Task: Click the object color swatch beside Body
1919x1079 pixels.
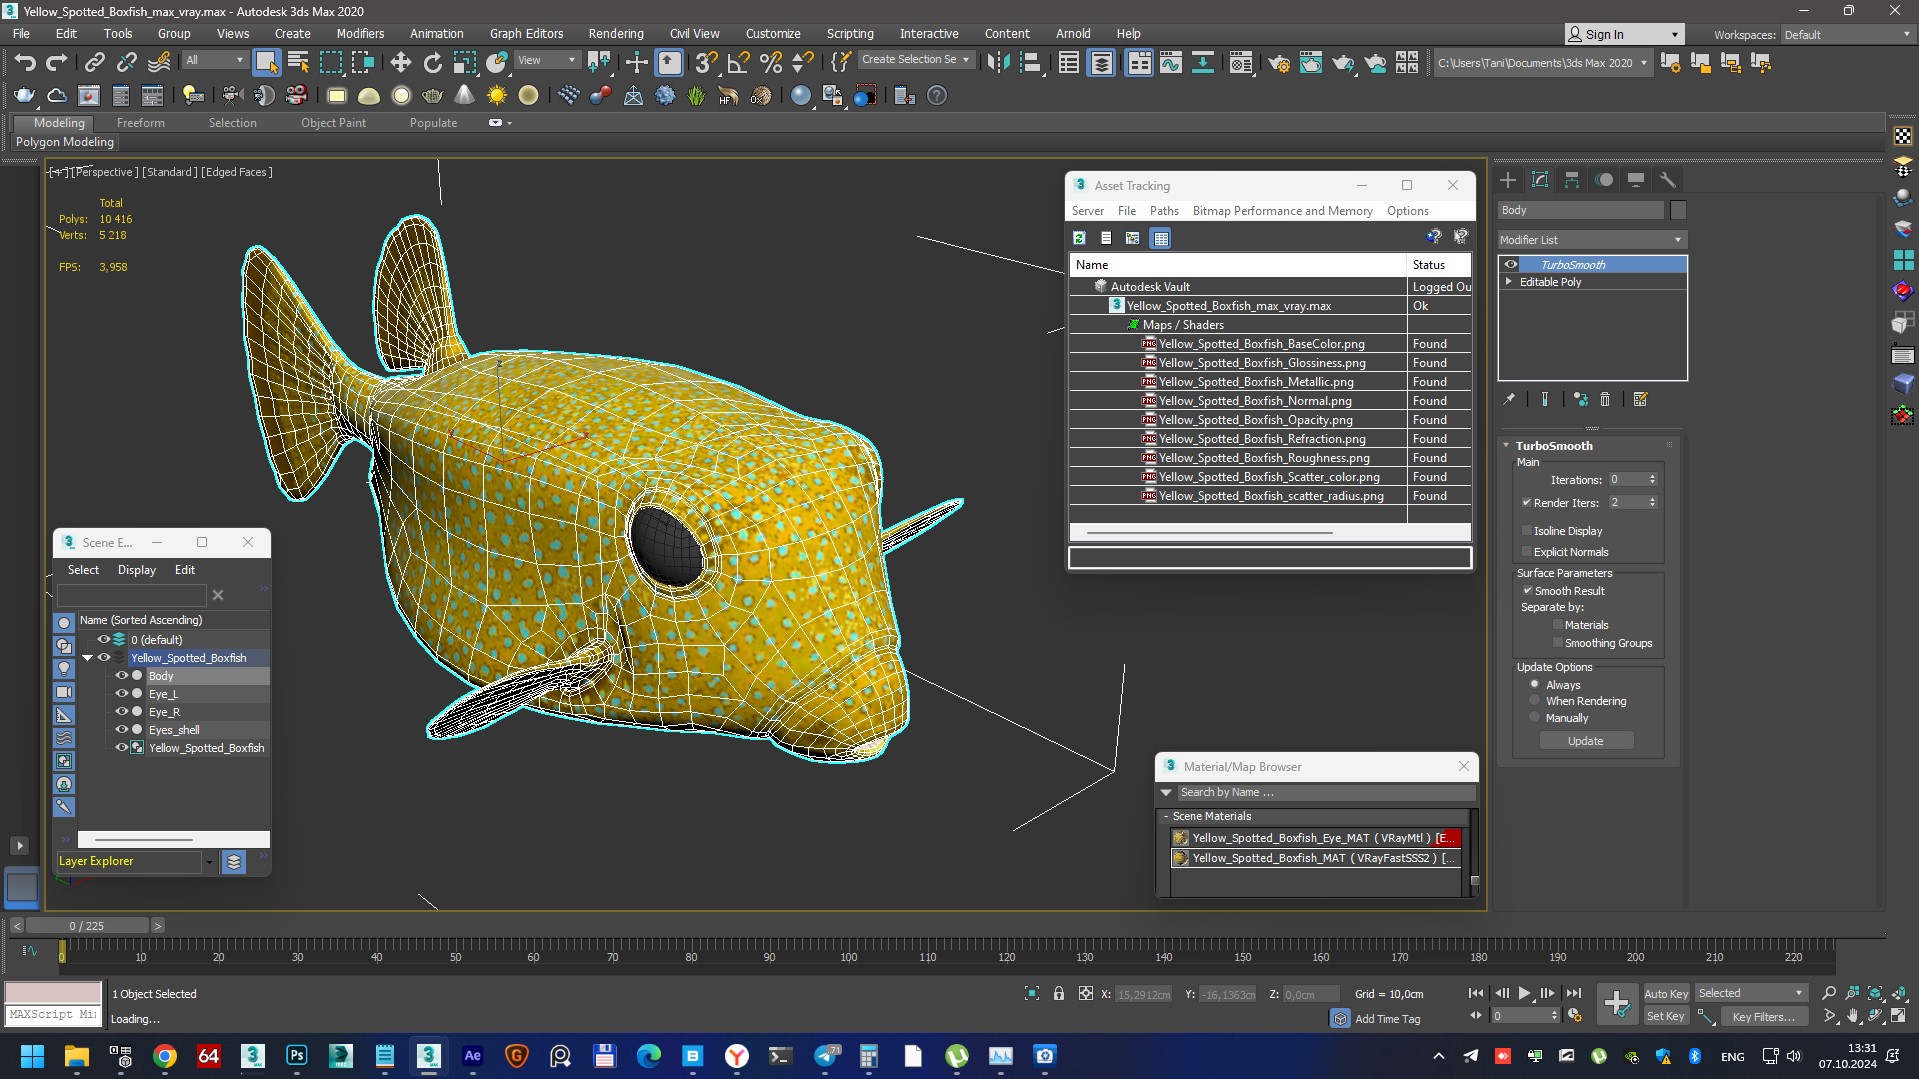Action: [1678, 210]
